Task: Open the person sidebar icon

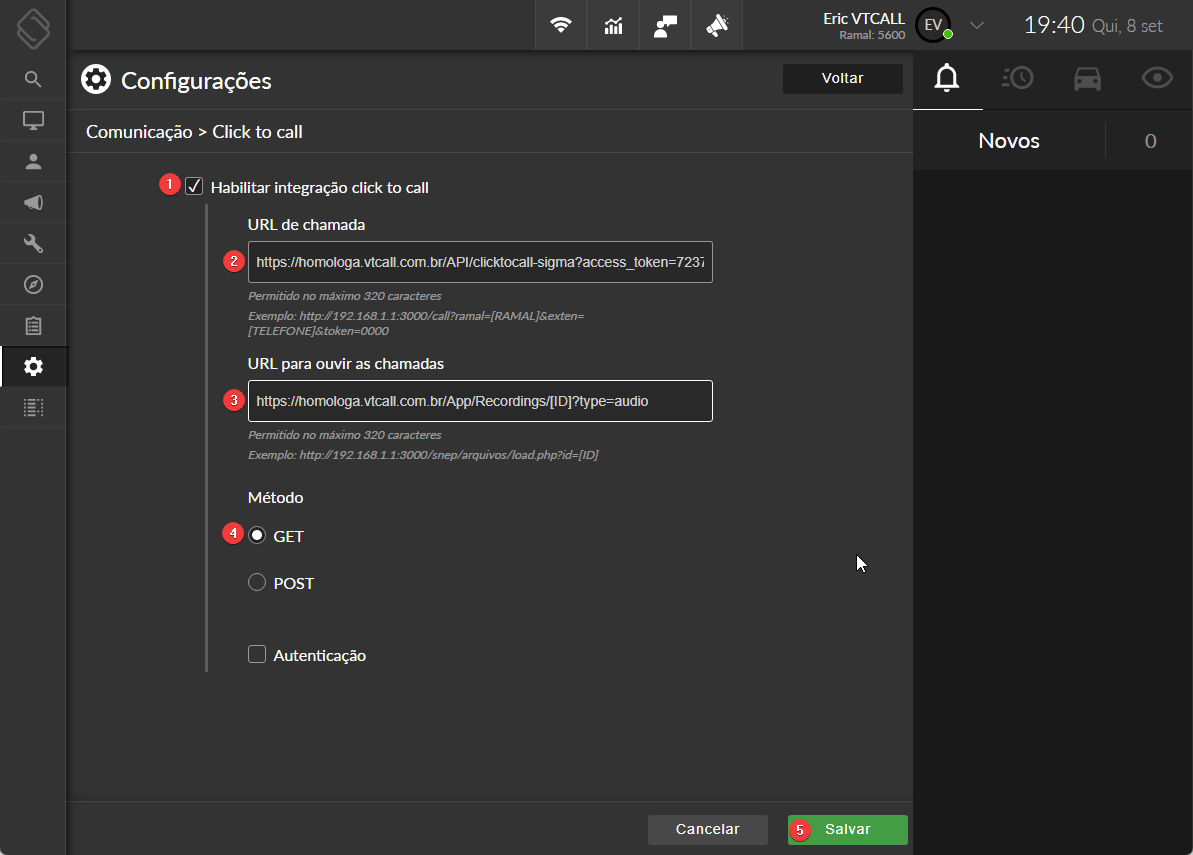Action: click(x=33, y=161)
